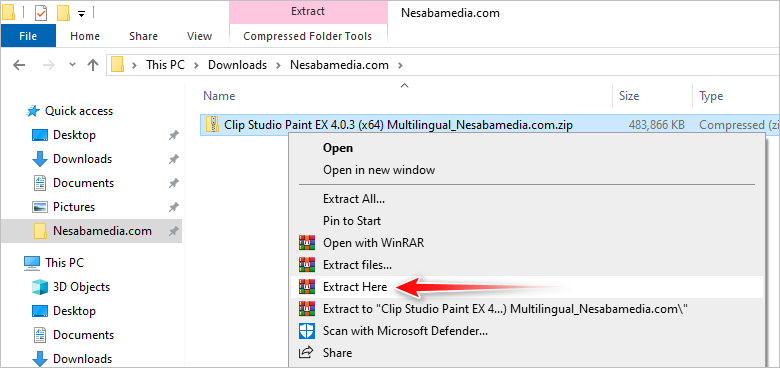Click the folder icon in the title bar
The width and height of the screenshot is (780, 368).
click(x=8, y=12)
